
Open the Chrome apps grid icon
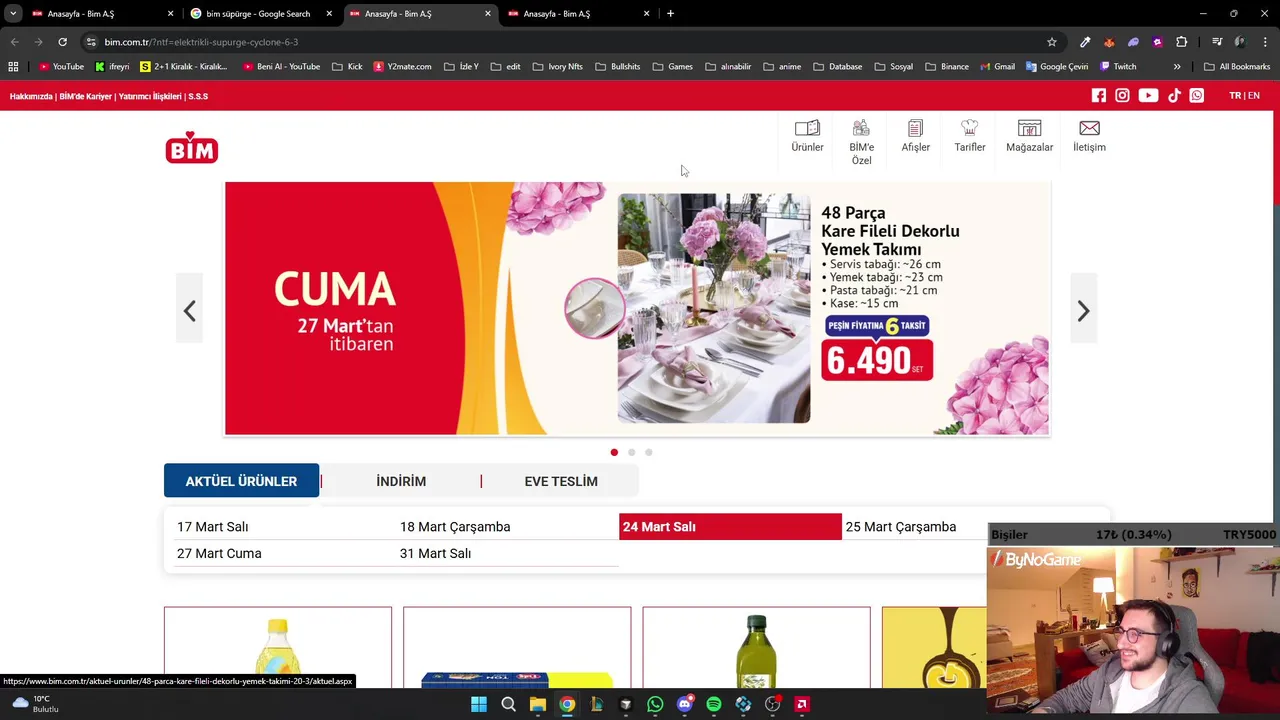click(x=13, y=66)
